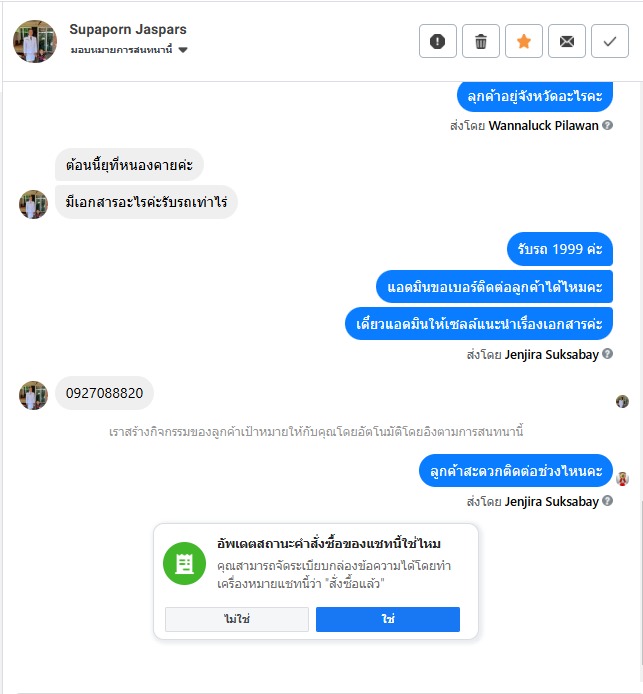The image size is (643, 694).
Task: Click customer avatar beside phone number message
Action: (x=33, y=395)
